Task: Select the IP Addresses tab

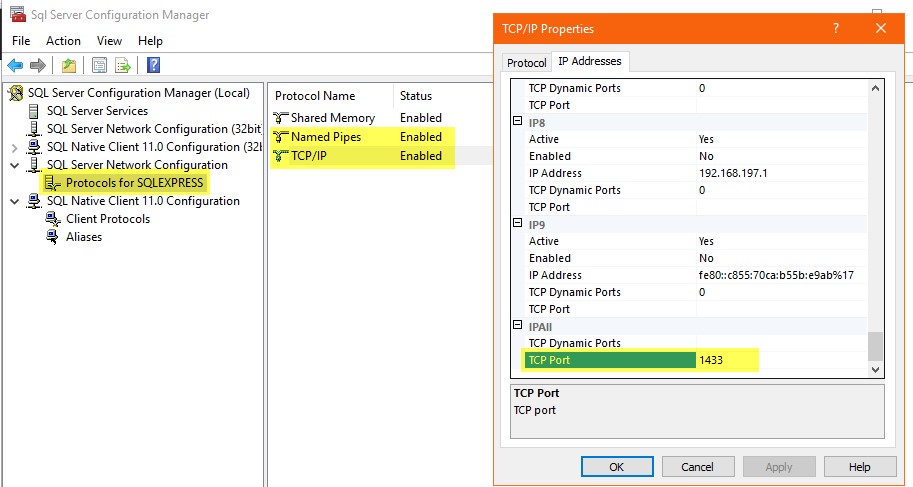Action: point(590,61)
